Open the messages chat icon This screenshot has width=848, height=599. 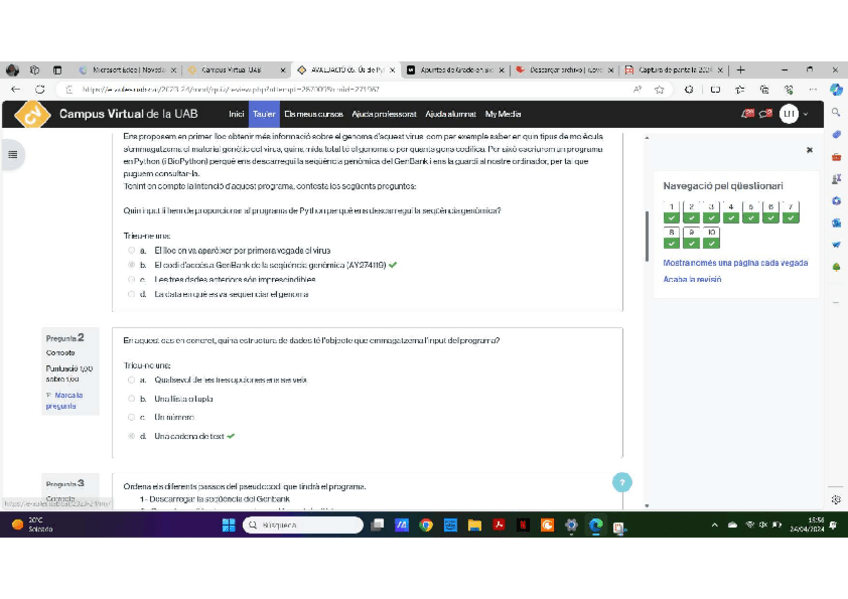765,114
